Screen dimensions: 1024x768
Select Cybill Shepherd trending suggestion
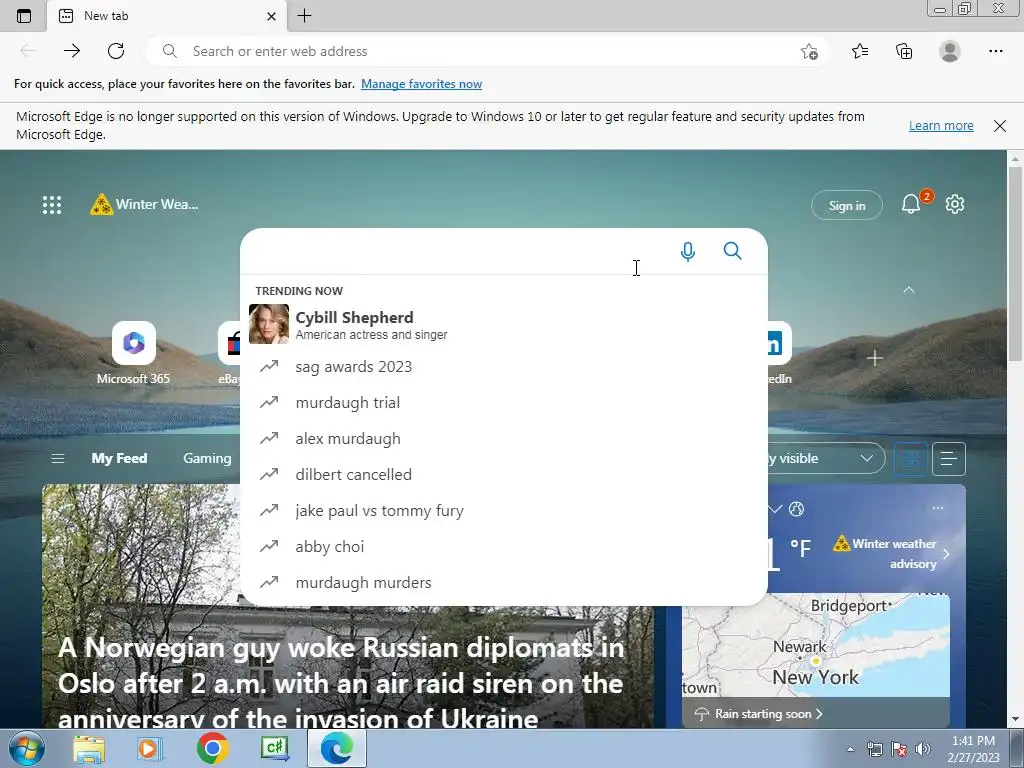(x=504, y=324)
